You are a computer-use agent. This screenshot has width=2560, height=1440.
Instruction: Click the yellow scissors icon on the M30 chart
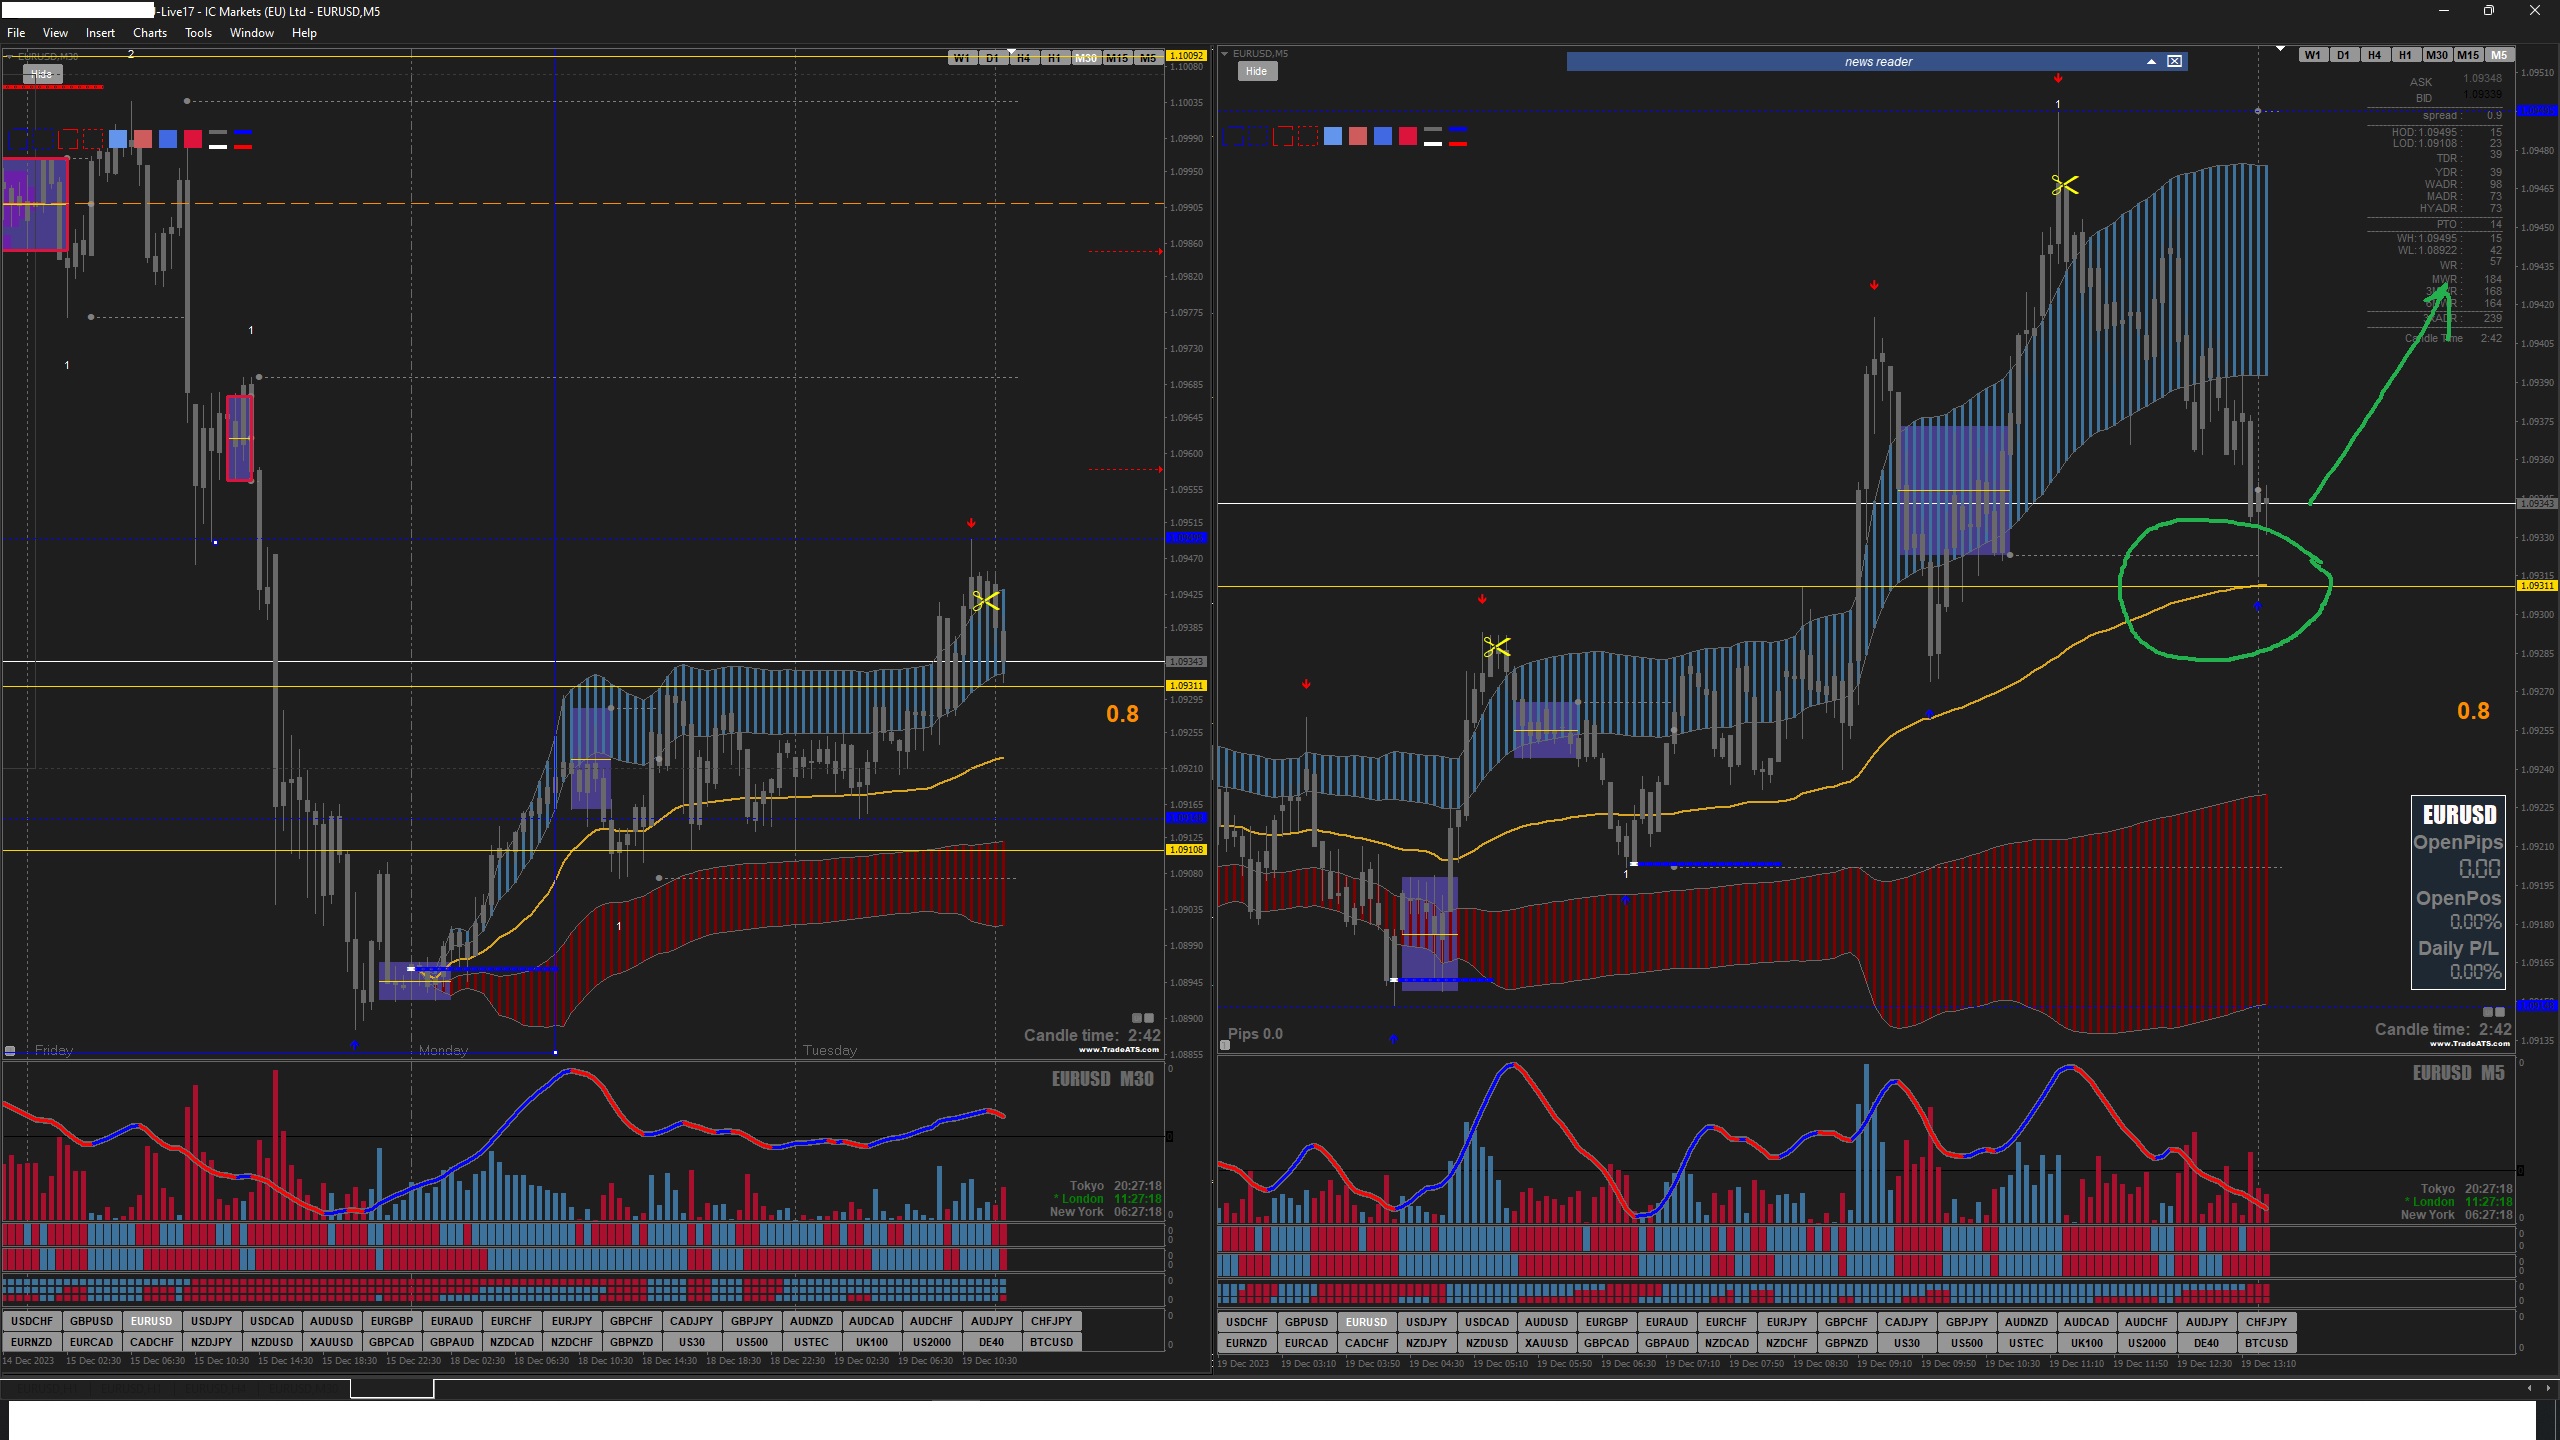985,601
